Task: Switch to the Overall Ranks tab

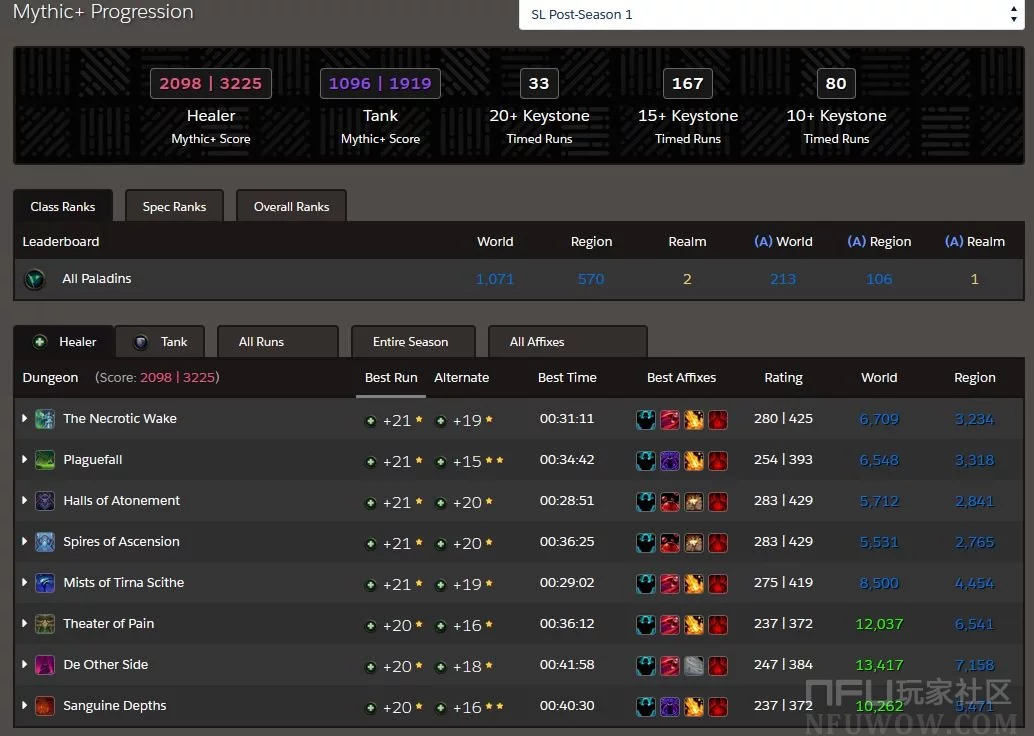Action: coord(291,207)
